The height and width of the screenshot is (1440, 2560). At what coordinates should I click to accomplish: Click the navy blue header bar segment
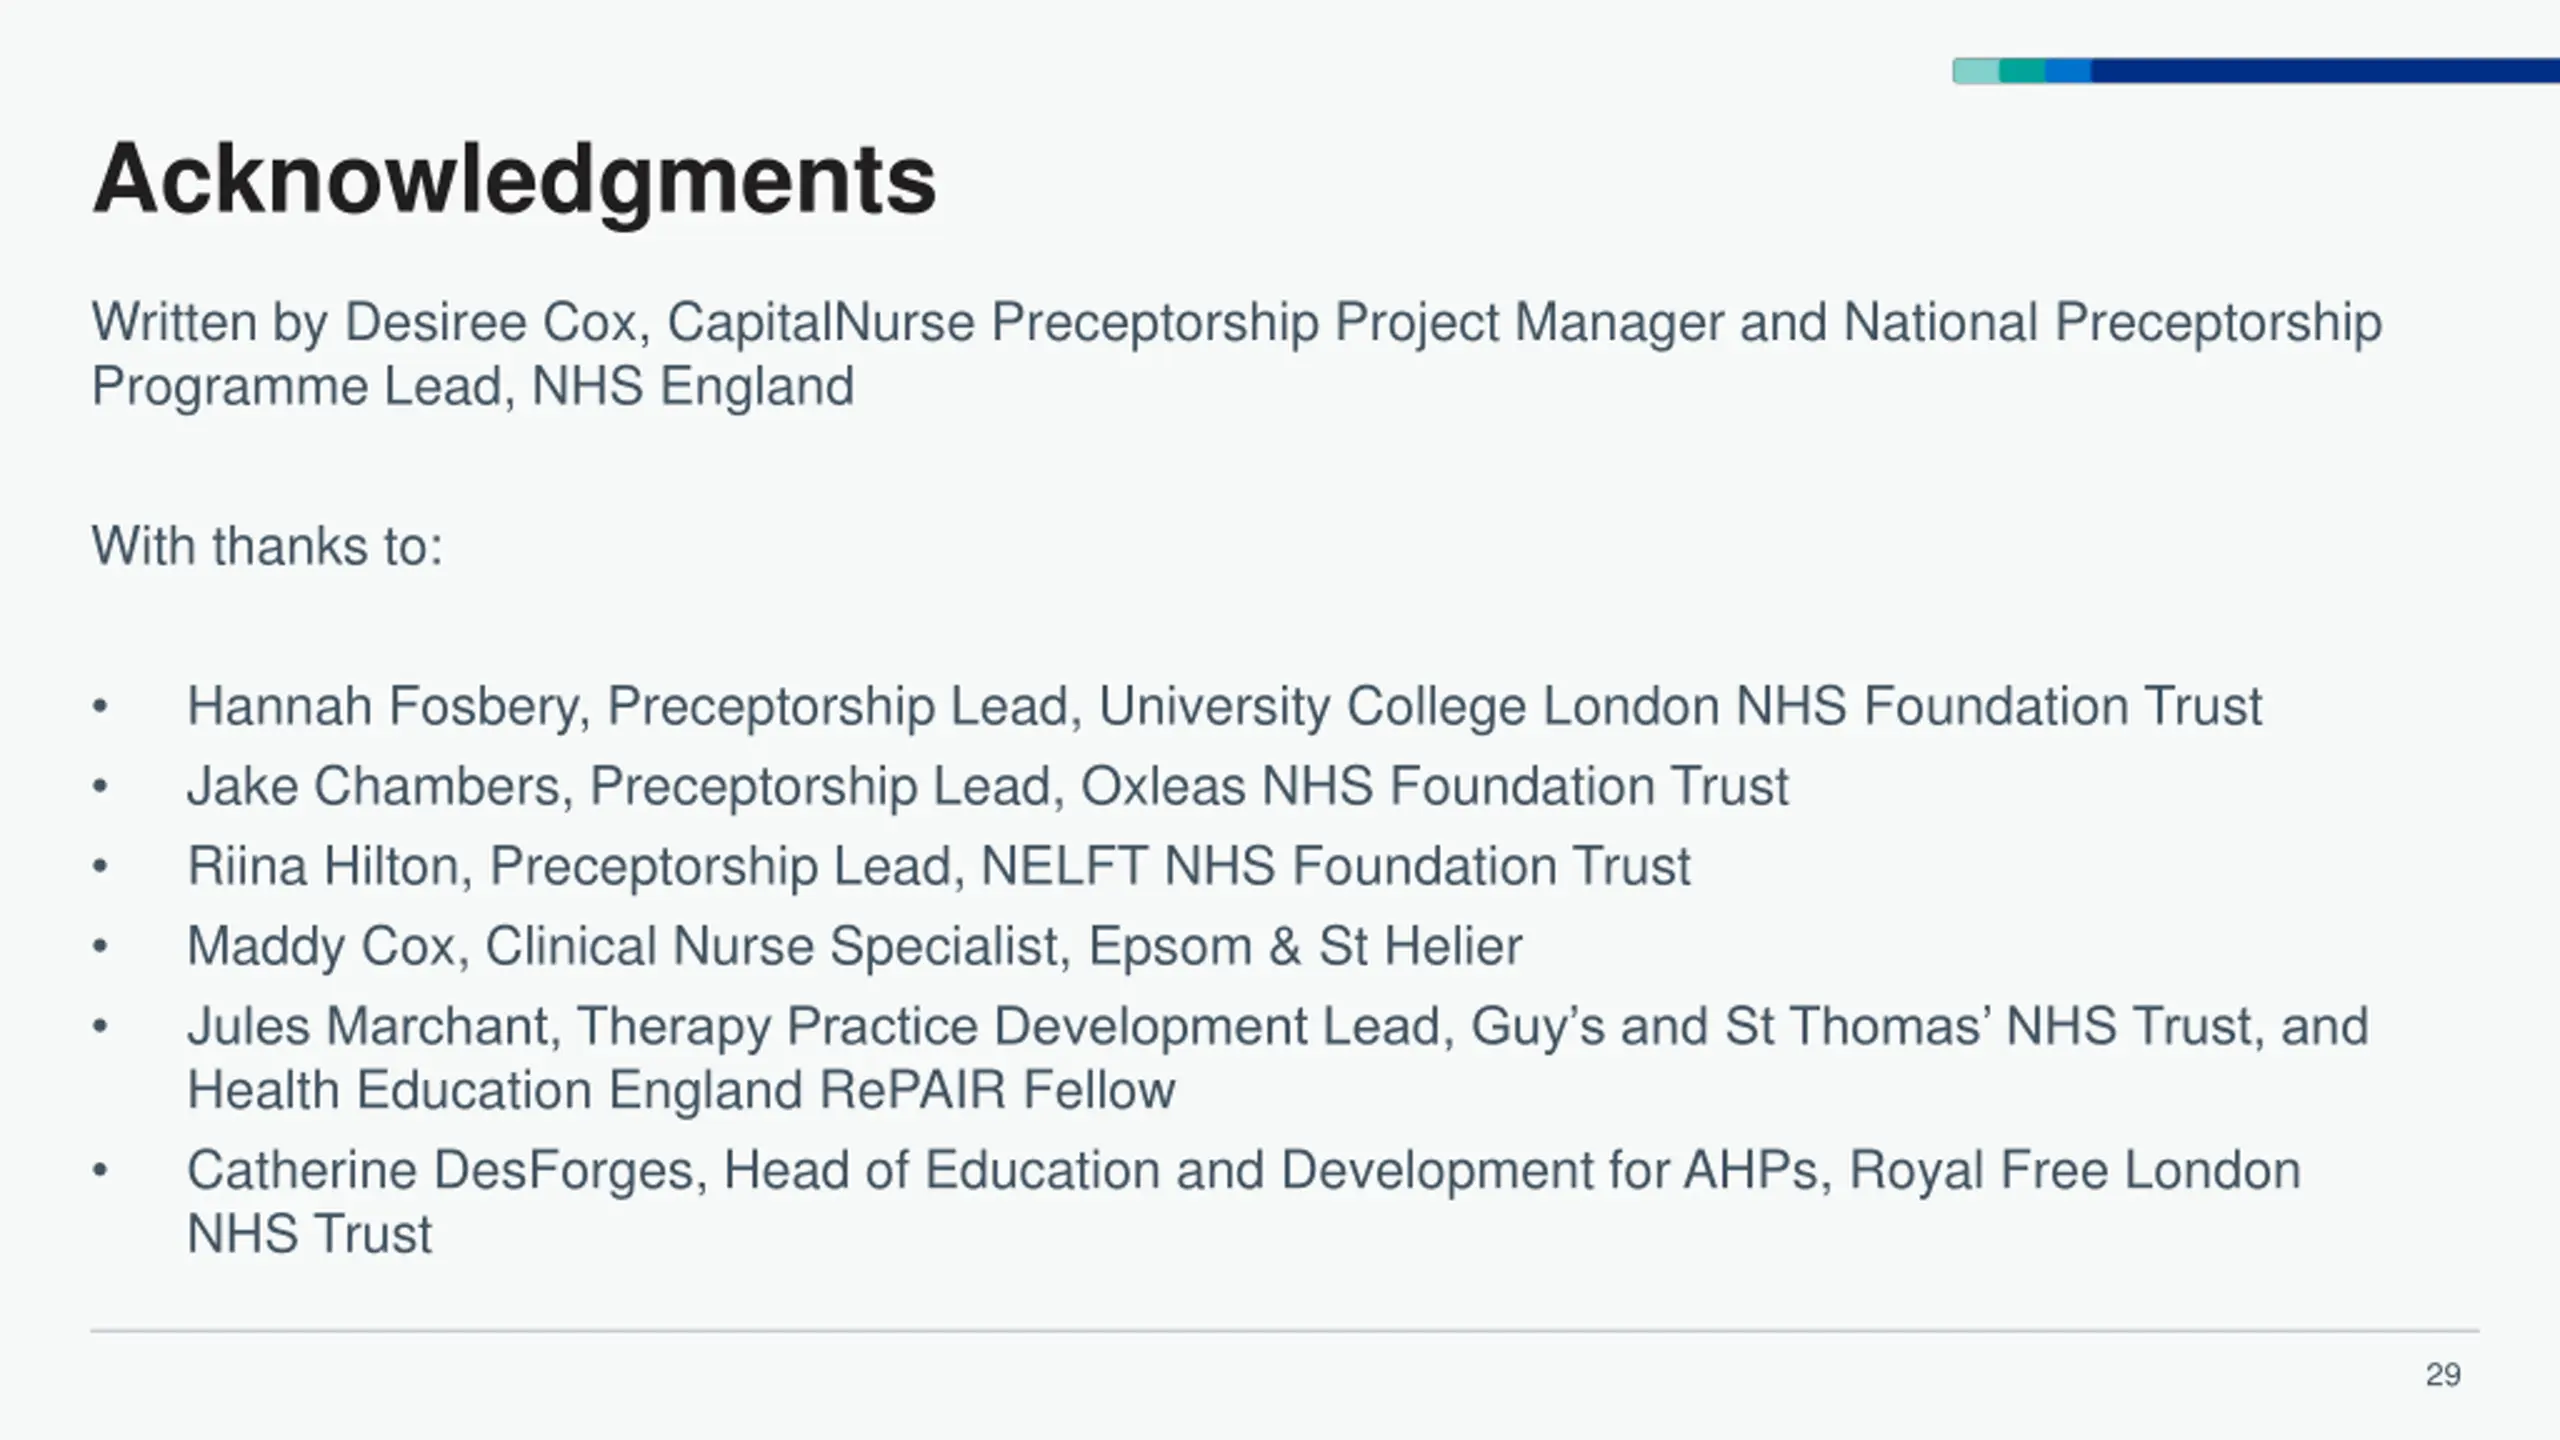click(2325, 71)
